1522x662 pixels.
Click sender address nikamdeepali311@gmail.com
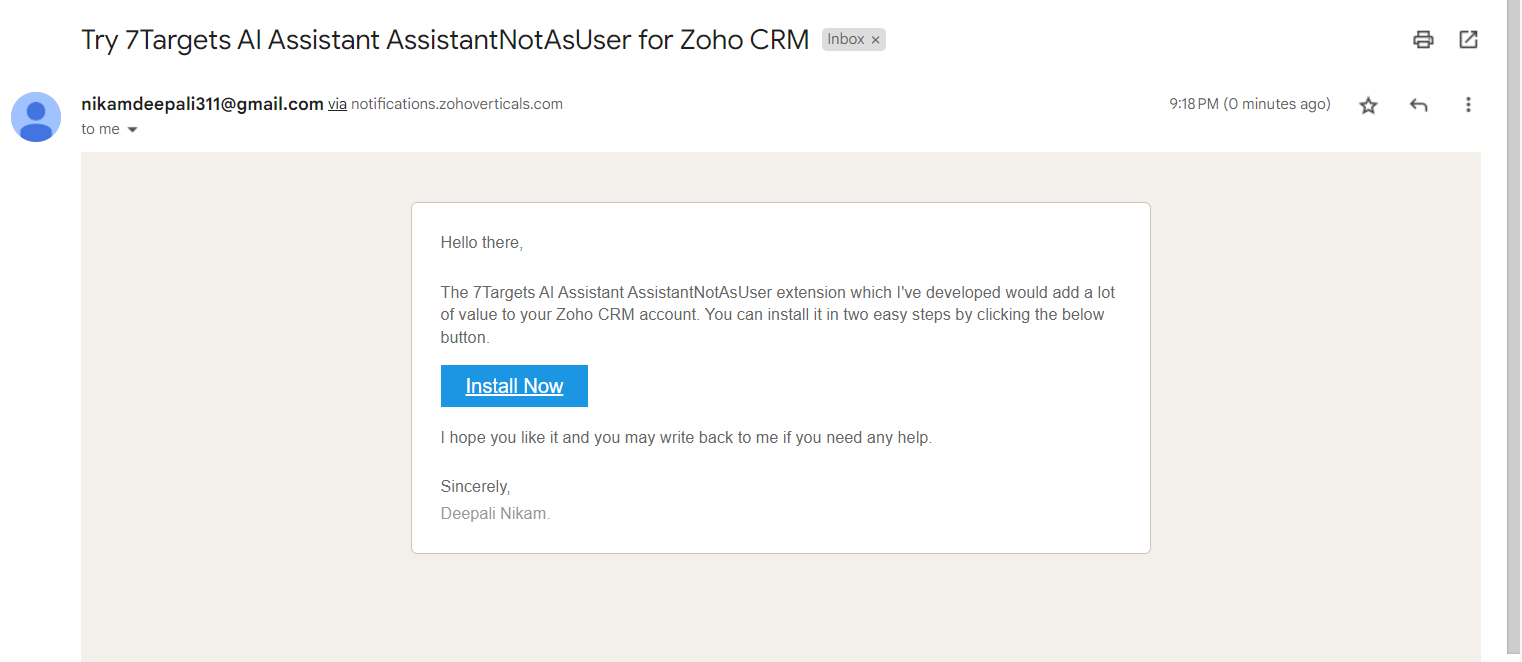click(202, 104)
